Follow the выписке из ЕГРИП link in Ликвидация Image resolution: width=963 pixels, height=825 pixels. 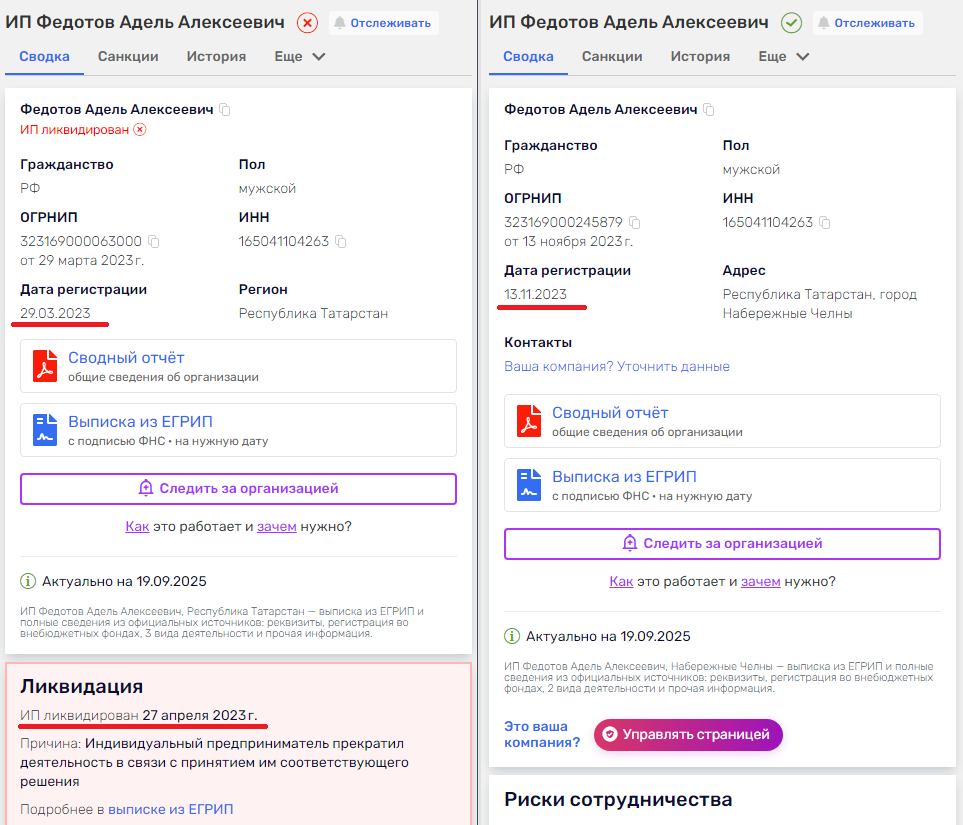(x=170, y=809)
